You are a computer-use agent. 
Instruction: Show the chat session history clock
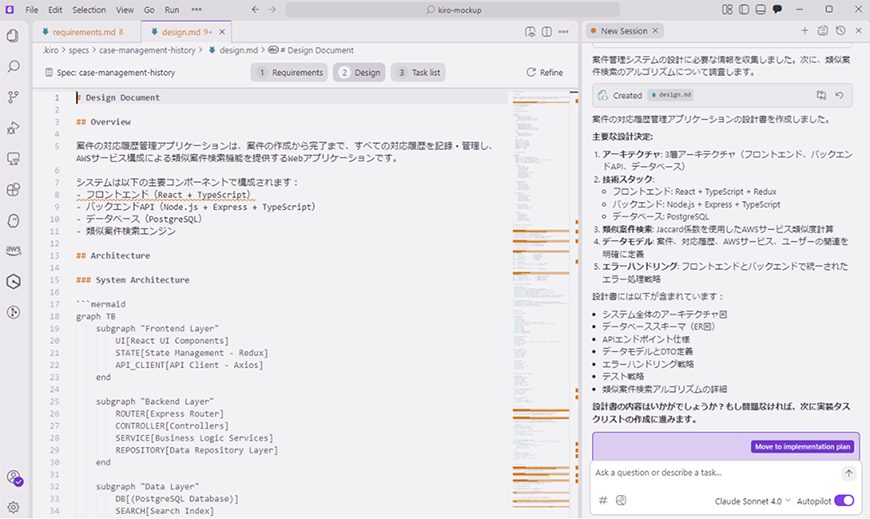click(x=841, y=31)
